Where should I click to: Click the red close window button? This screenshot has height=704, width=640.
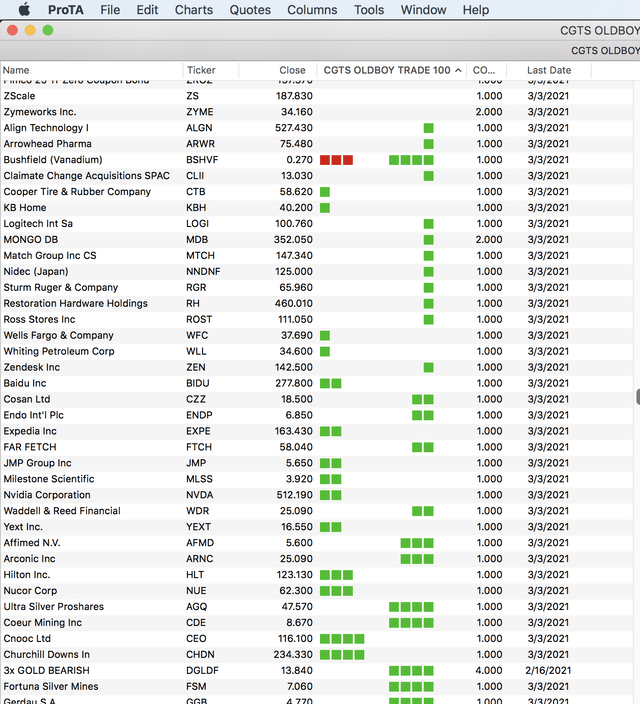tap(13, 30)
